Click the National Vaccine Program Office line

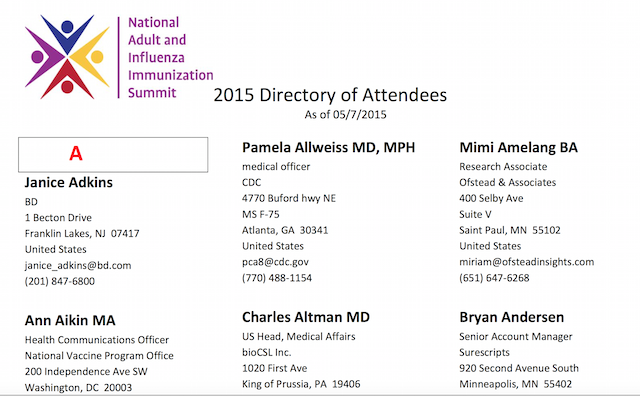pos(99,356)
